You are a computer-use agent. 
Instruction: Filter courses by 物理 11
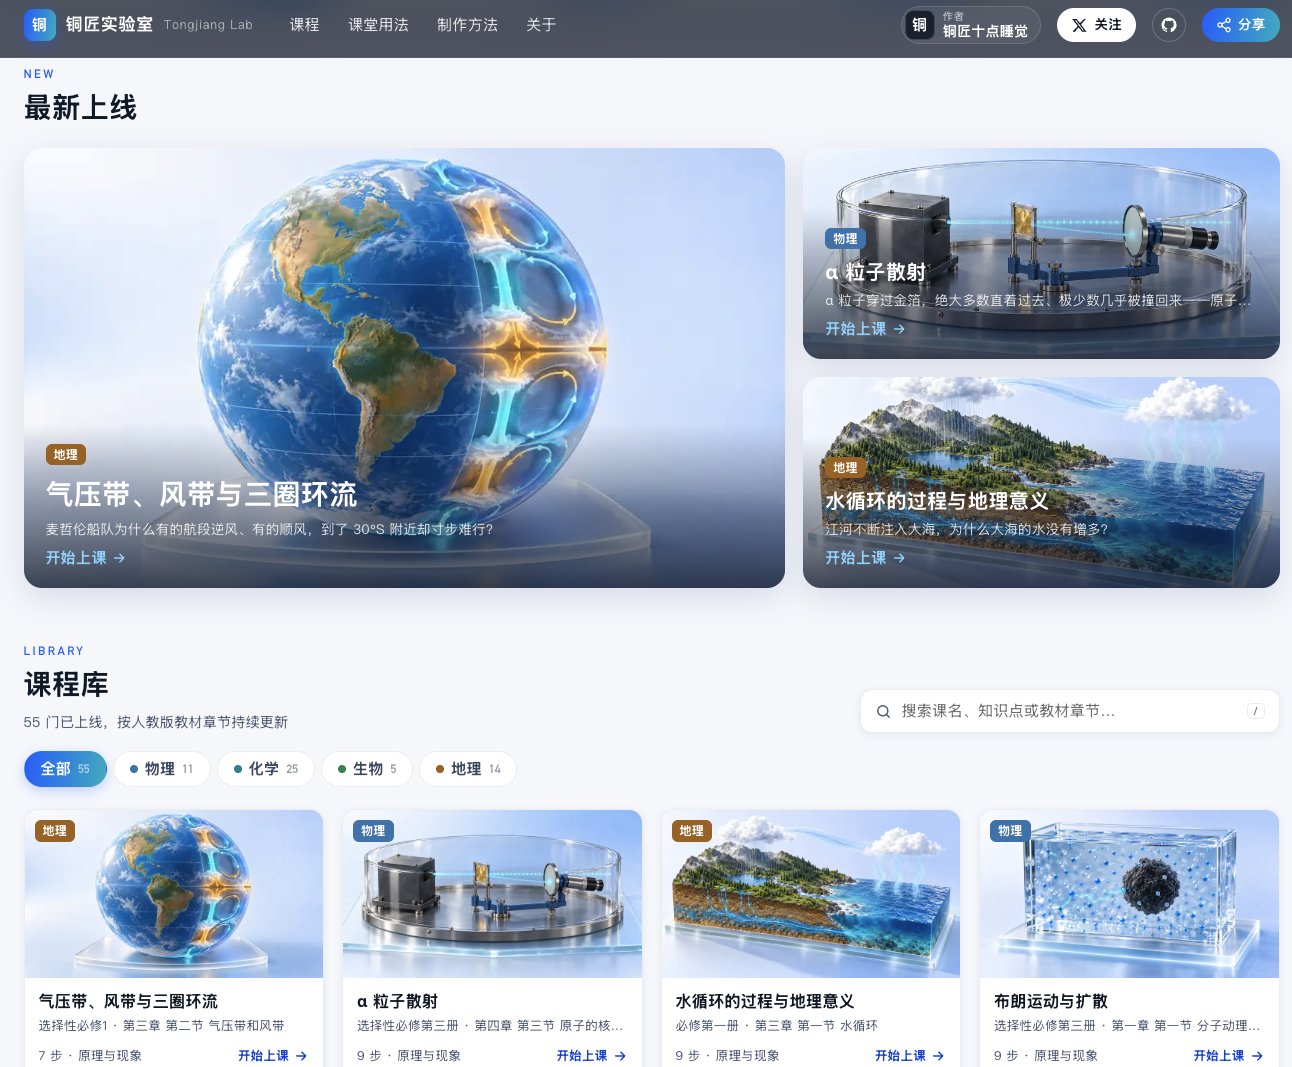[162, 769]
